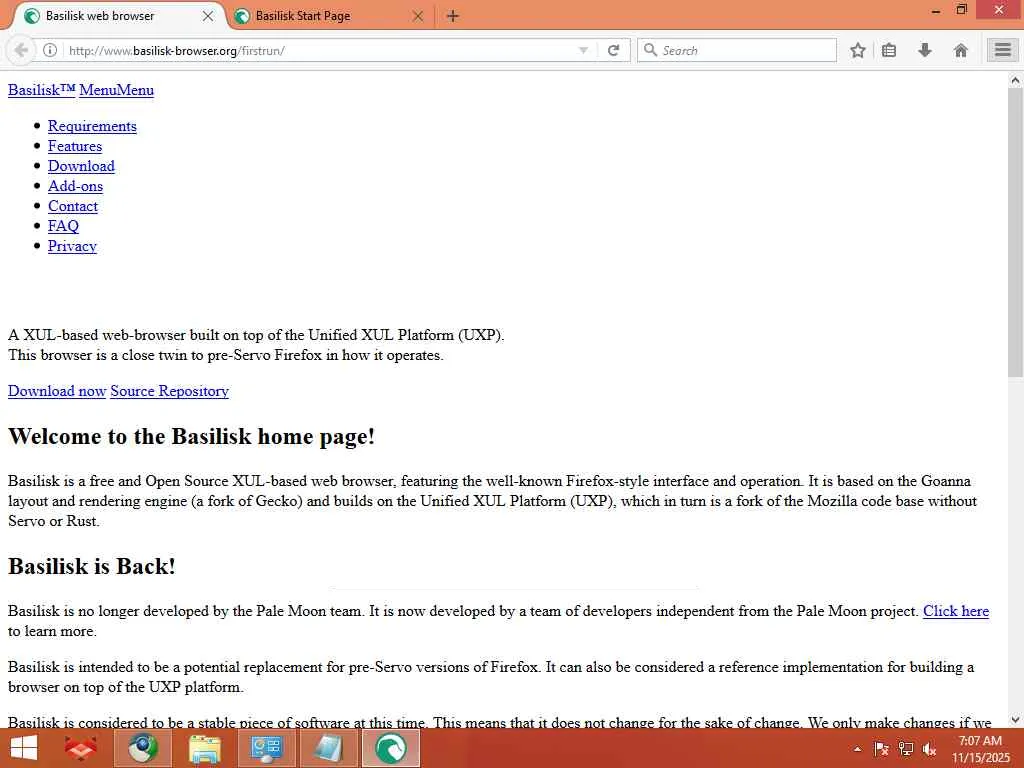Open the site information icon in the address bar
Viewport: 1024px width, 768px height.
click(50, 50)
